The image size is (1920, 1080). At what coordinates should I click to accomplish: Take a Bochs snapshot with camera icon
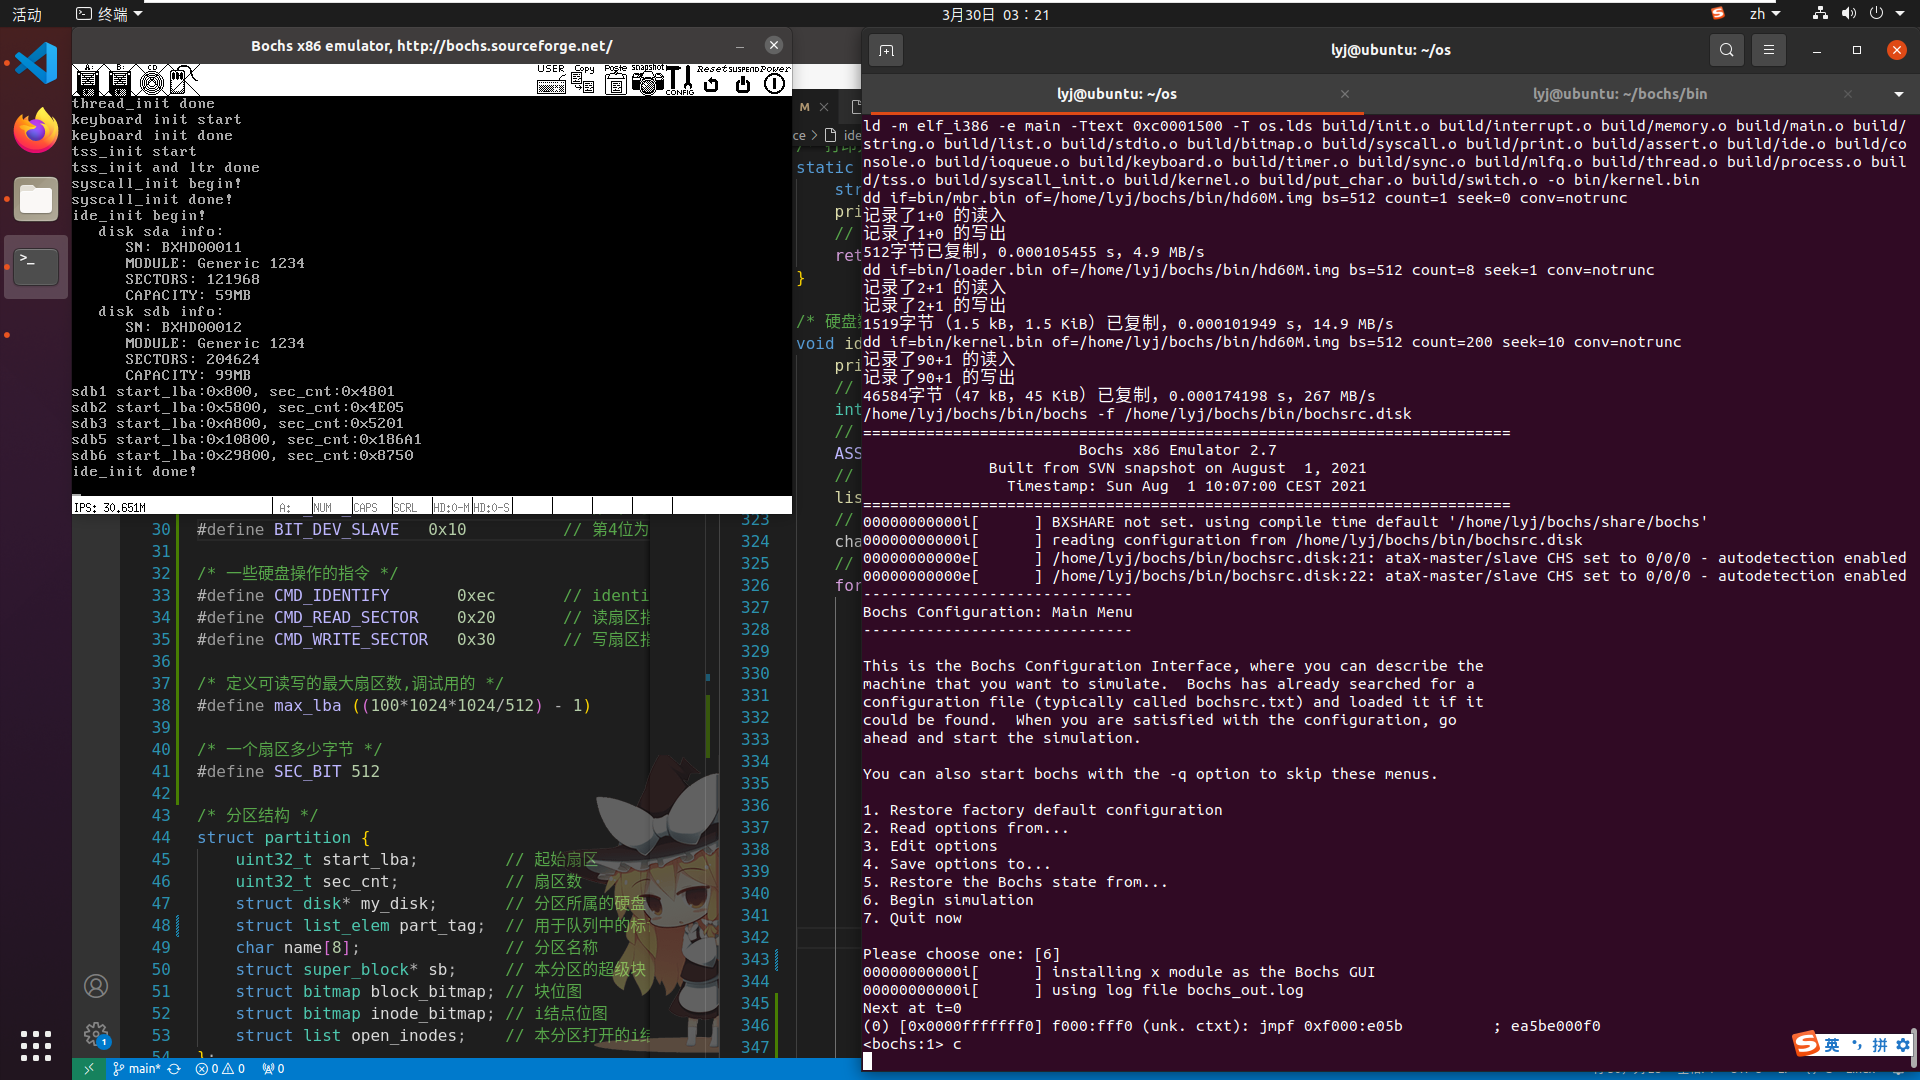coord(648,81)
